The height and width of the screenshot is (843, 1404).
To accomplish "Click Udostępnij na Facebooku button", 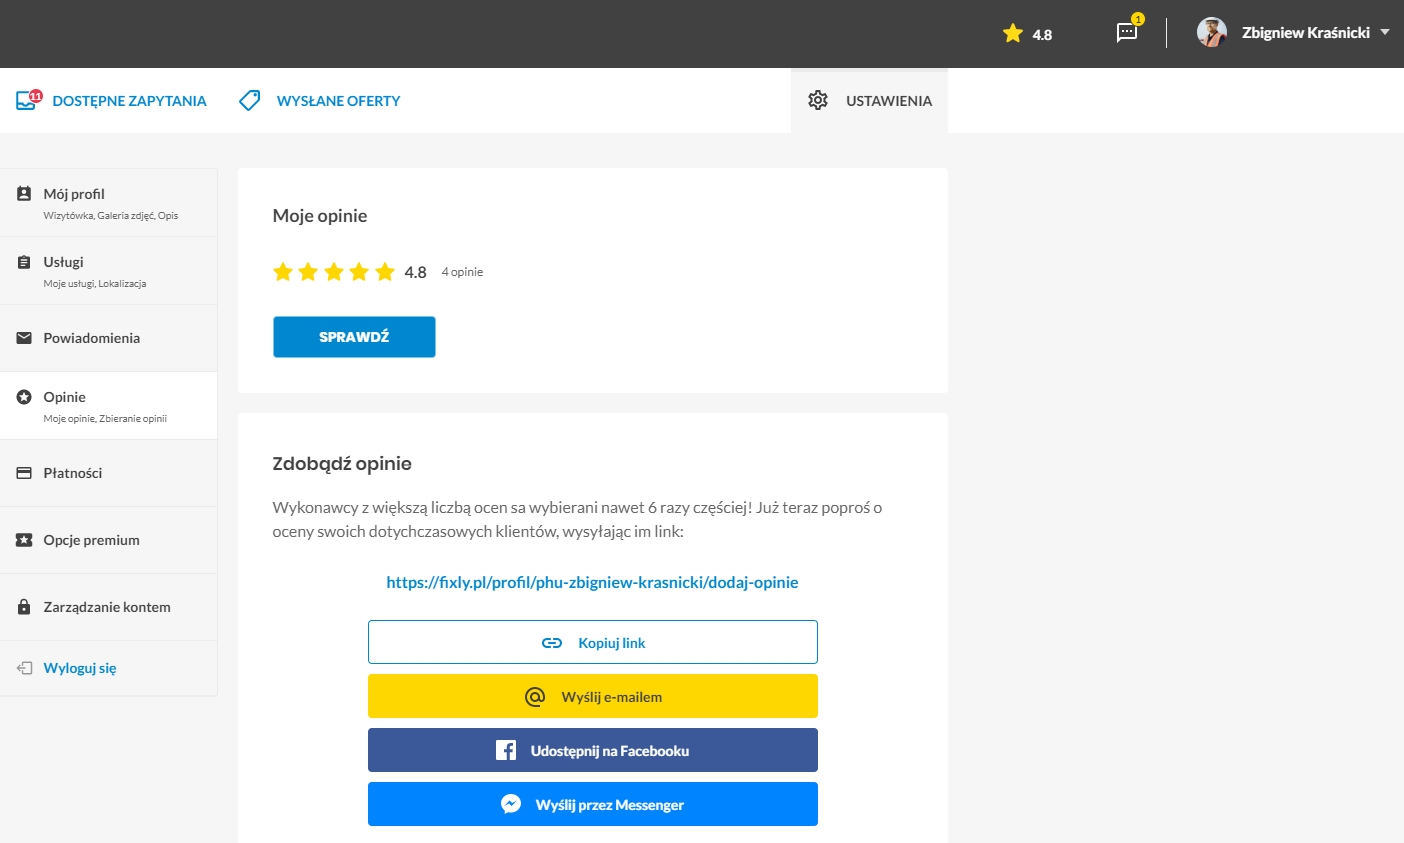I will pos(593,750).
